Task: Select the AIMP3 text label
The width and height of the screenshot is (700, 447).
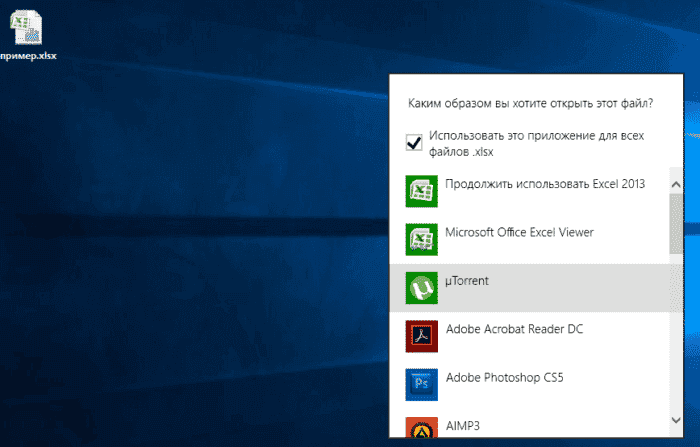Action: coord(462,424)
